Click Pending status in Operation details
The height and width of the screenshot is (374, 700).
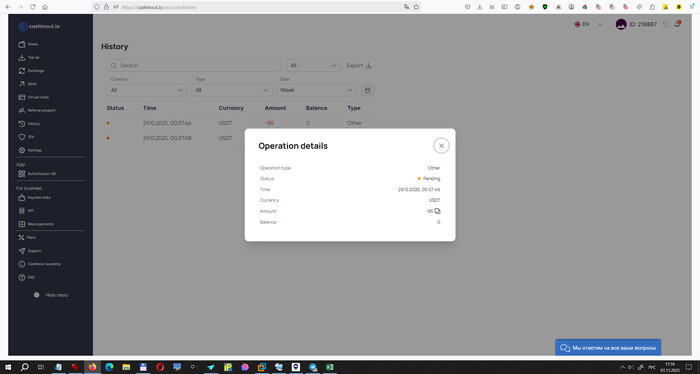429,179
